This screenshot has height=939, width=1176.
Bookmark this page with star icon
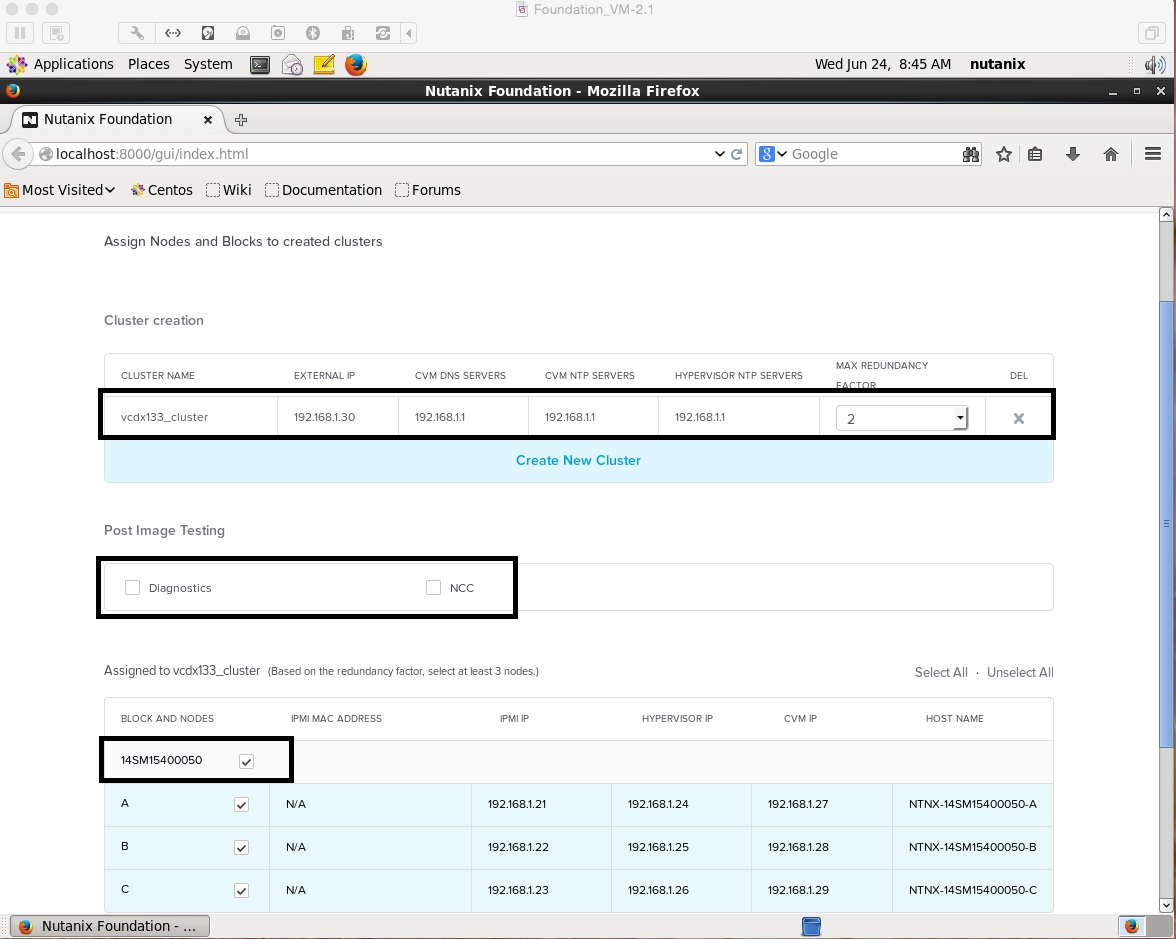[1003, 154]
